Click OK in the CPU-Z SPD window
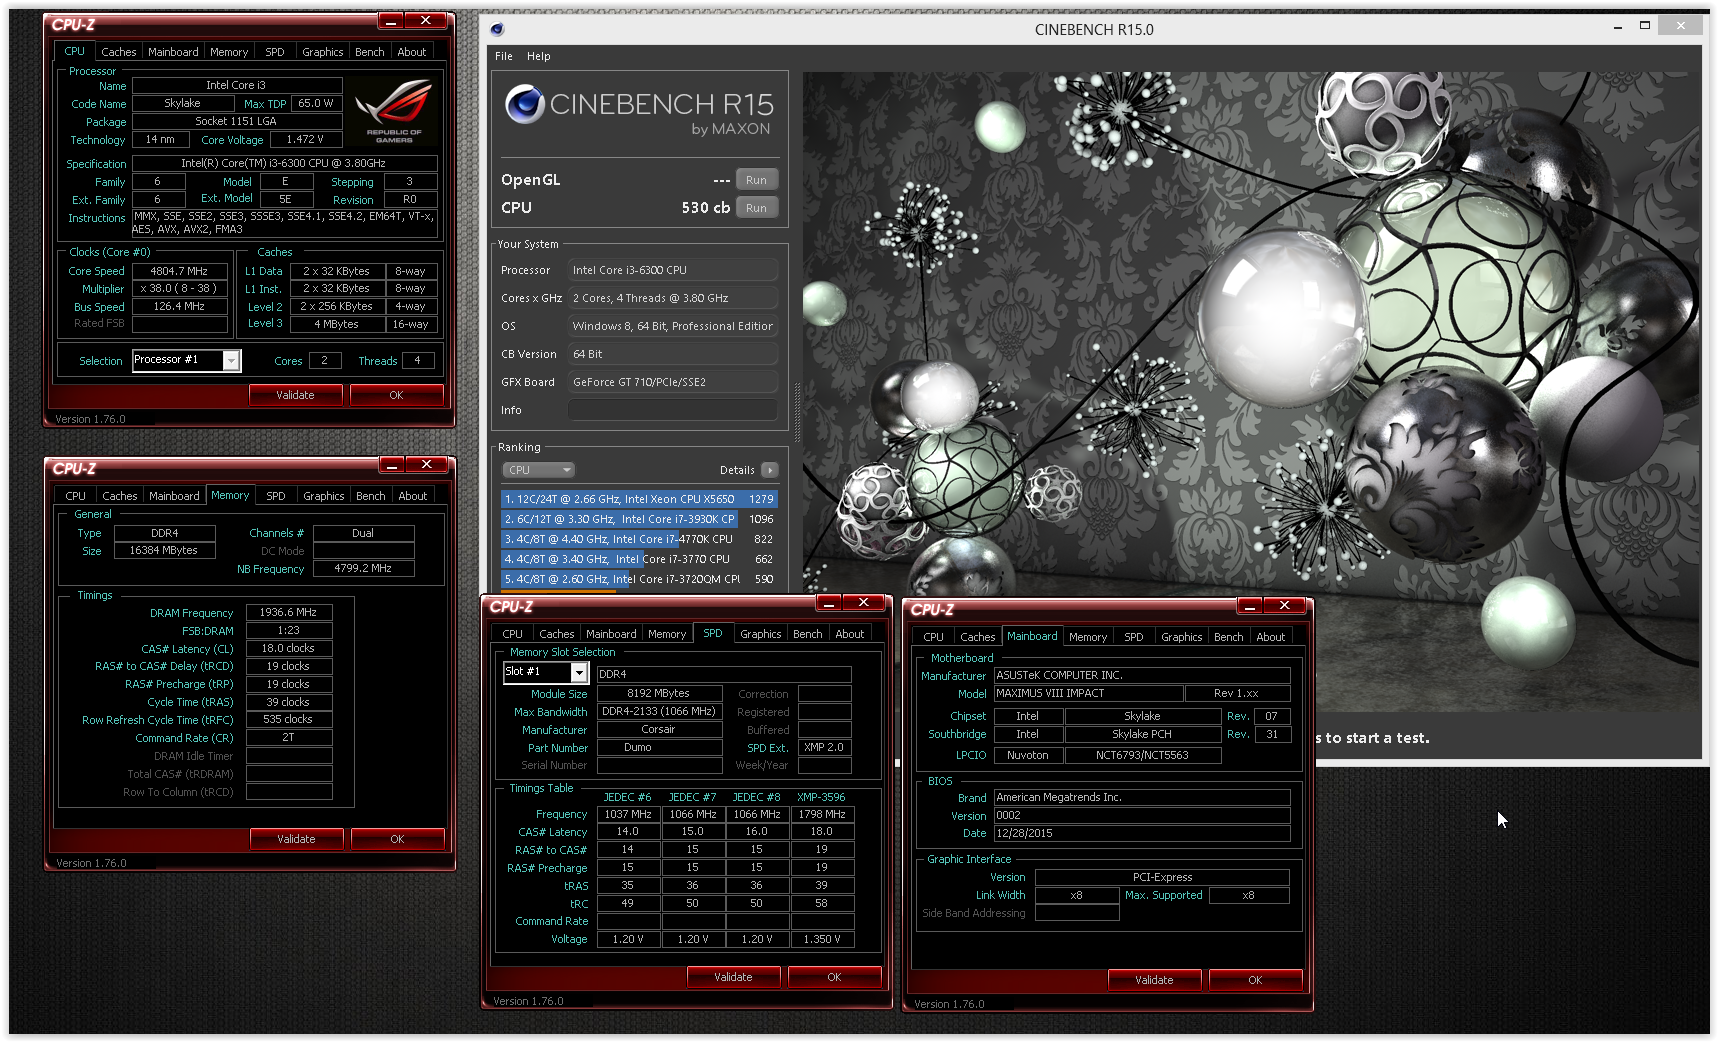This screenshot has width=1718, height=1042. point(834,977)
